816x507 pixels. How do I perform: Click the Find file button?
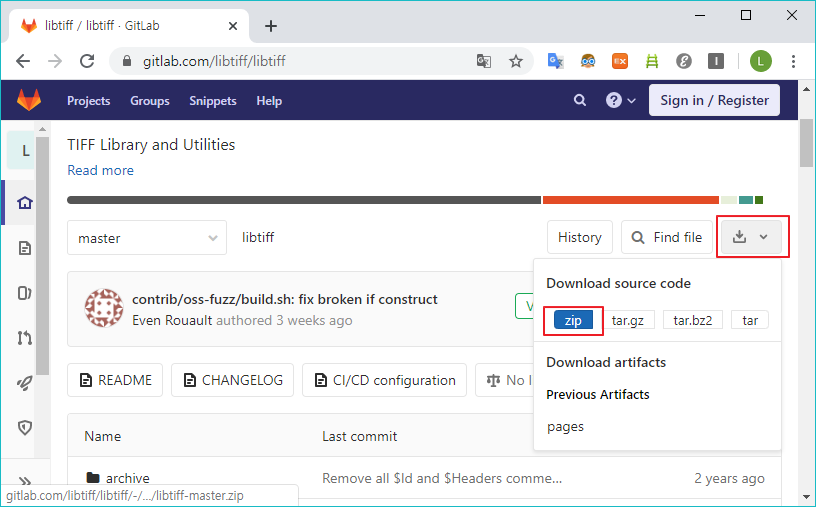tap(667, 237)
